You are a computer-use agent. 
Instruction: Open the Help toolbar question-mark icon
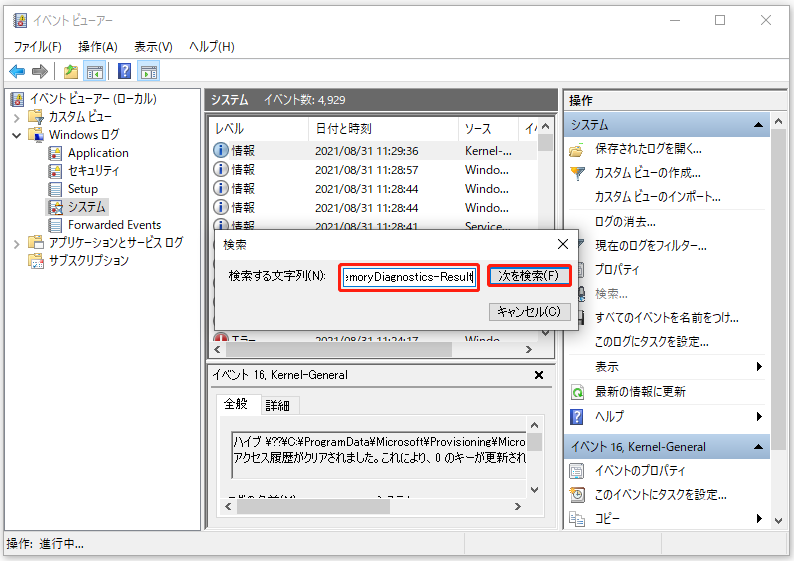coord(124,71)
